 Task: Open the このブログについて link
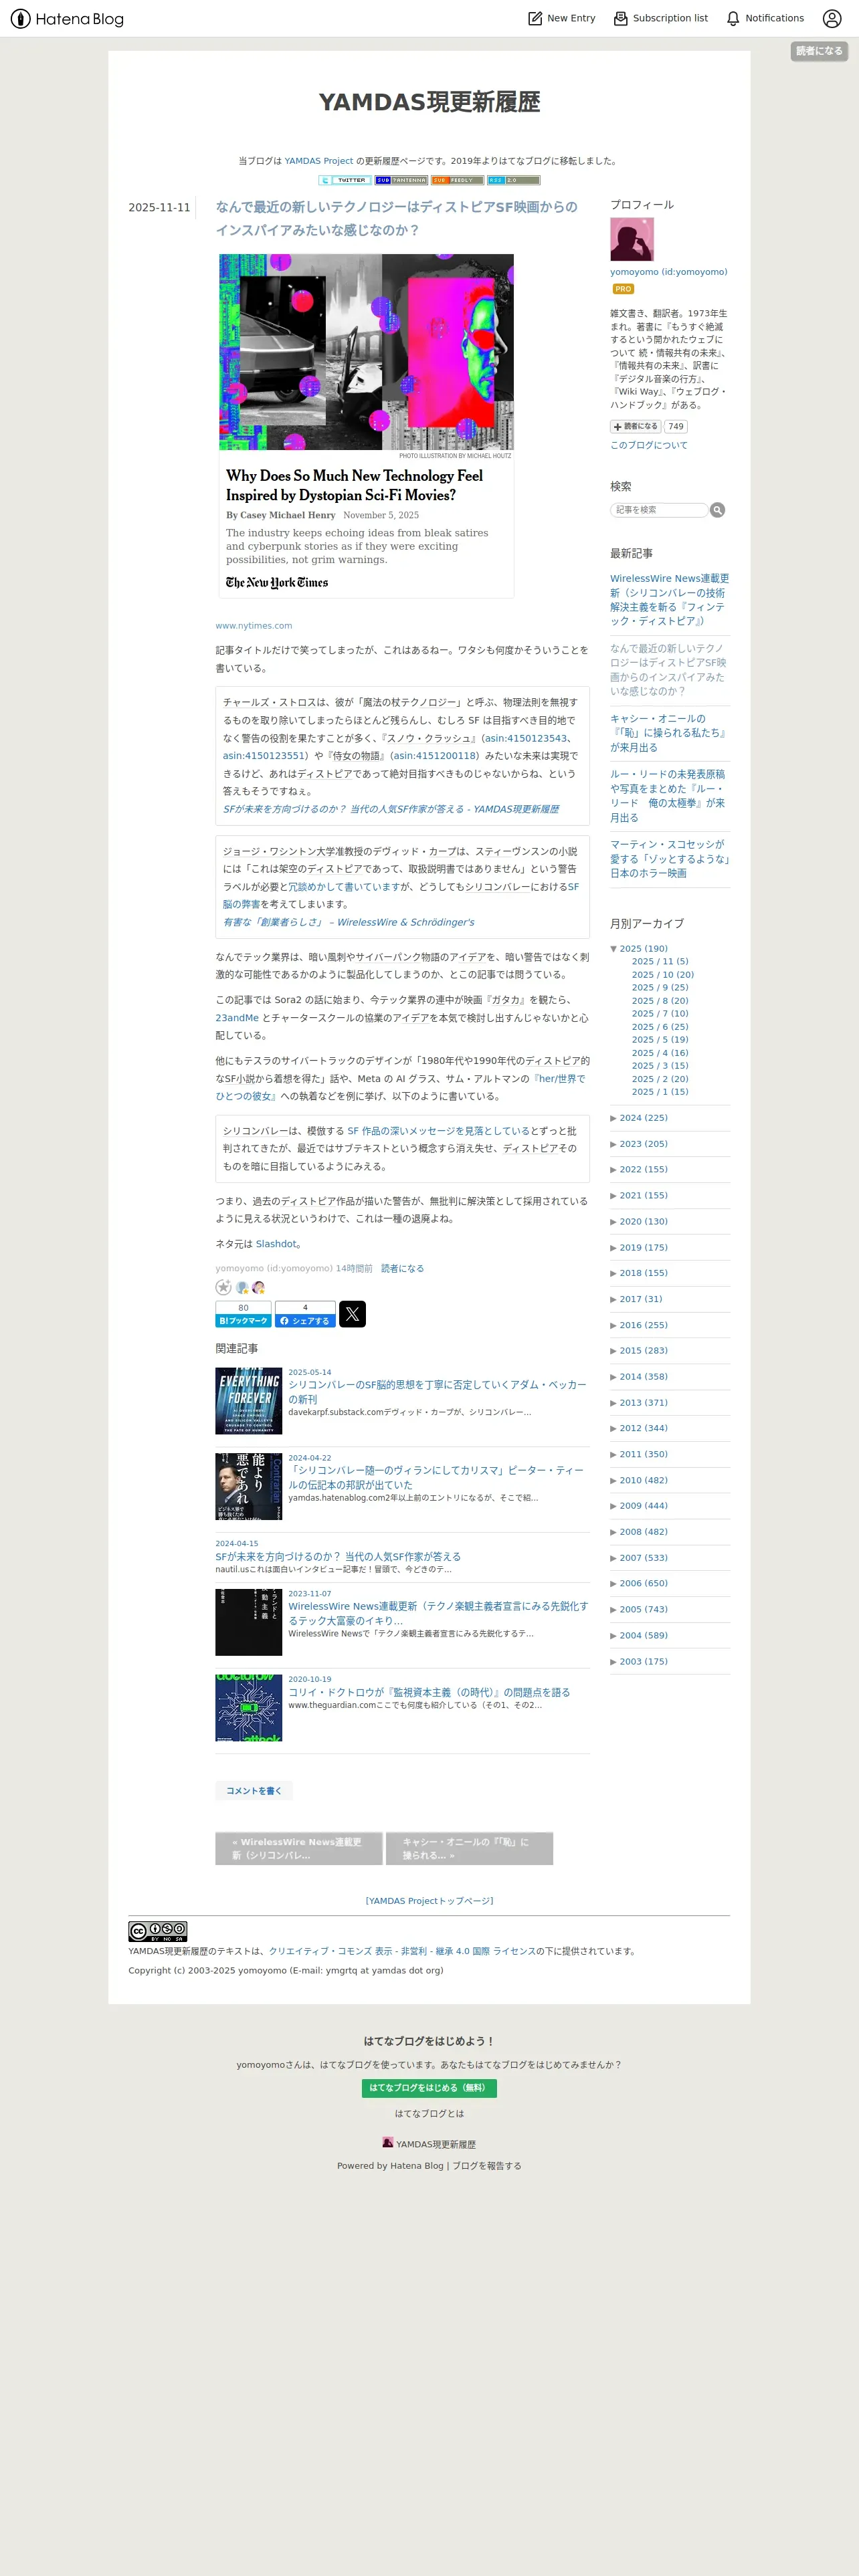coord(649,445)
